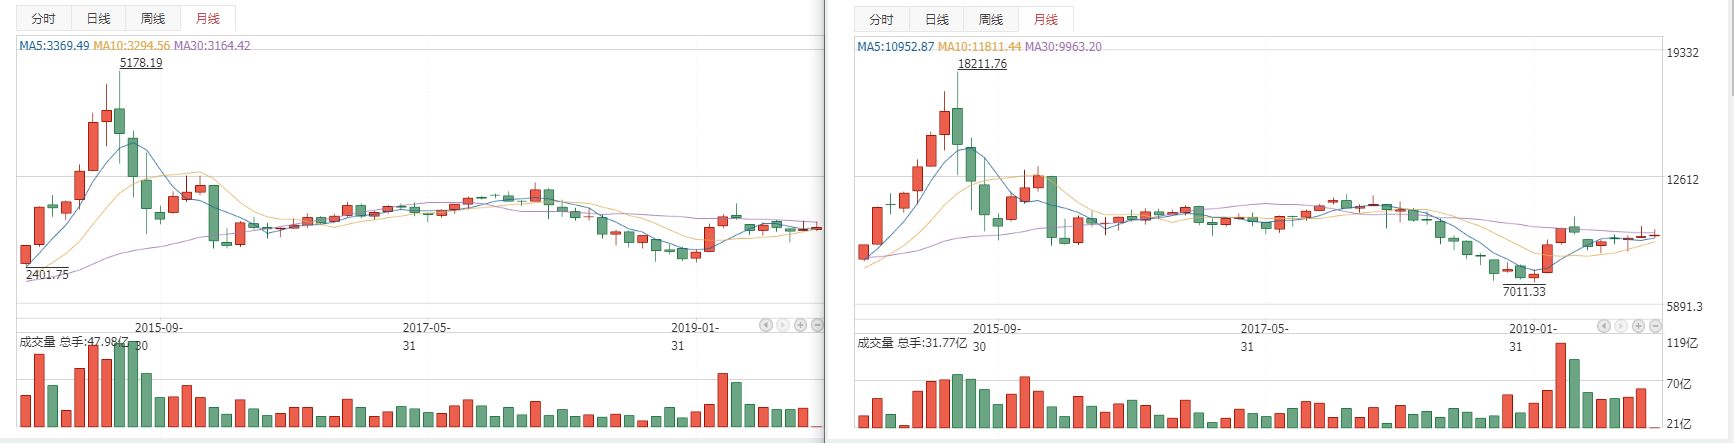Switch left chart to 周线 tab
Viewport: 1734px width, 443px height.
click(153, 19)
